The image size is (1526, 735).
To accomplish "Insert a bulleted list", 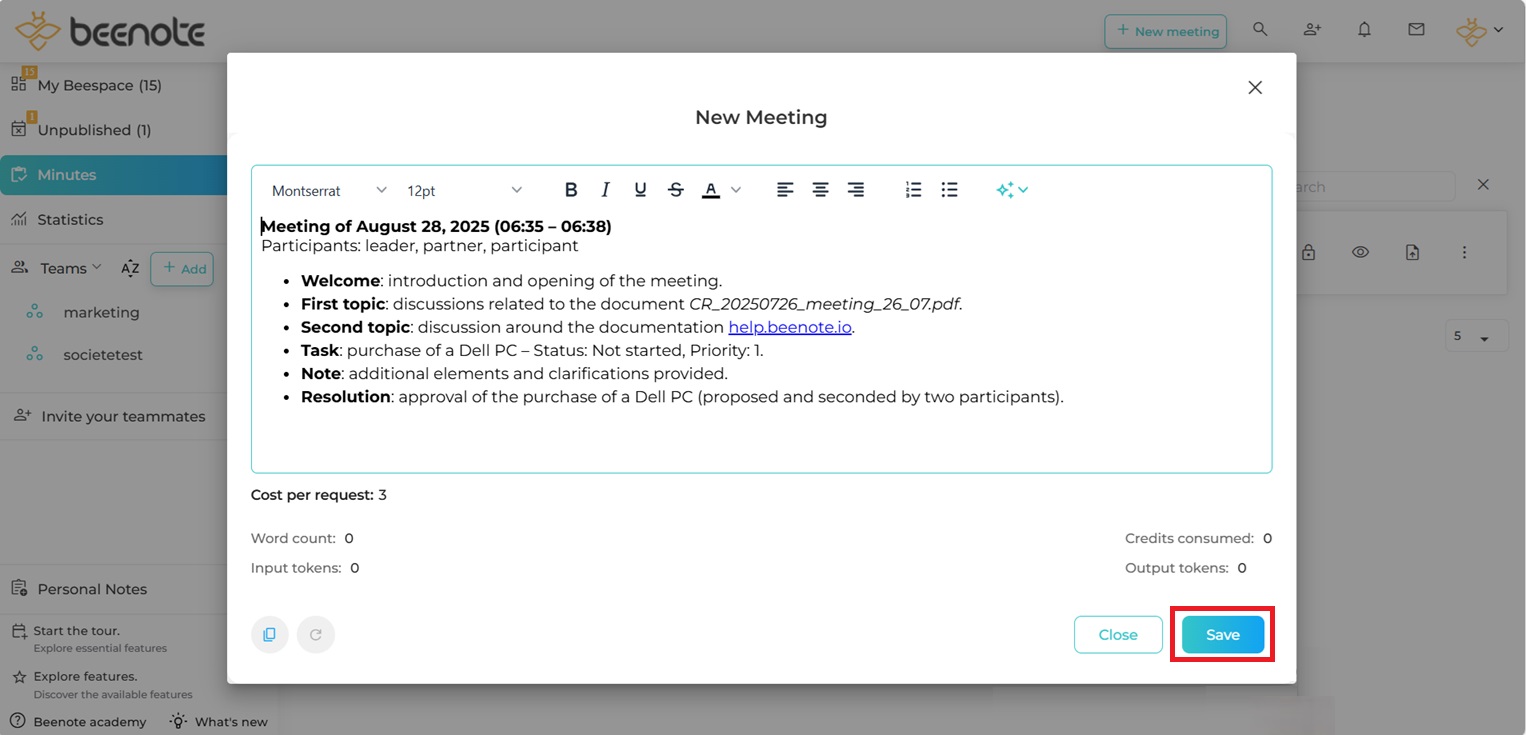I will pyautogui.click(x=949, y=190).
